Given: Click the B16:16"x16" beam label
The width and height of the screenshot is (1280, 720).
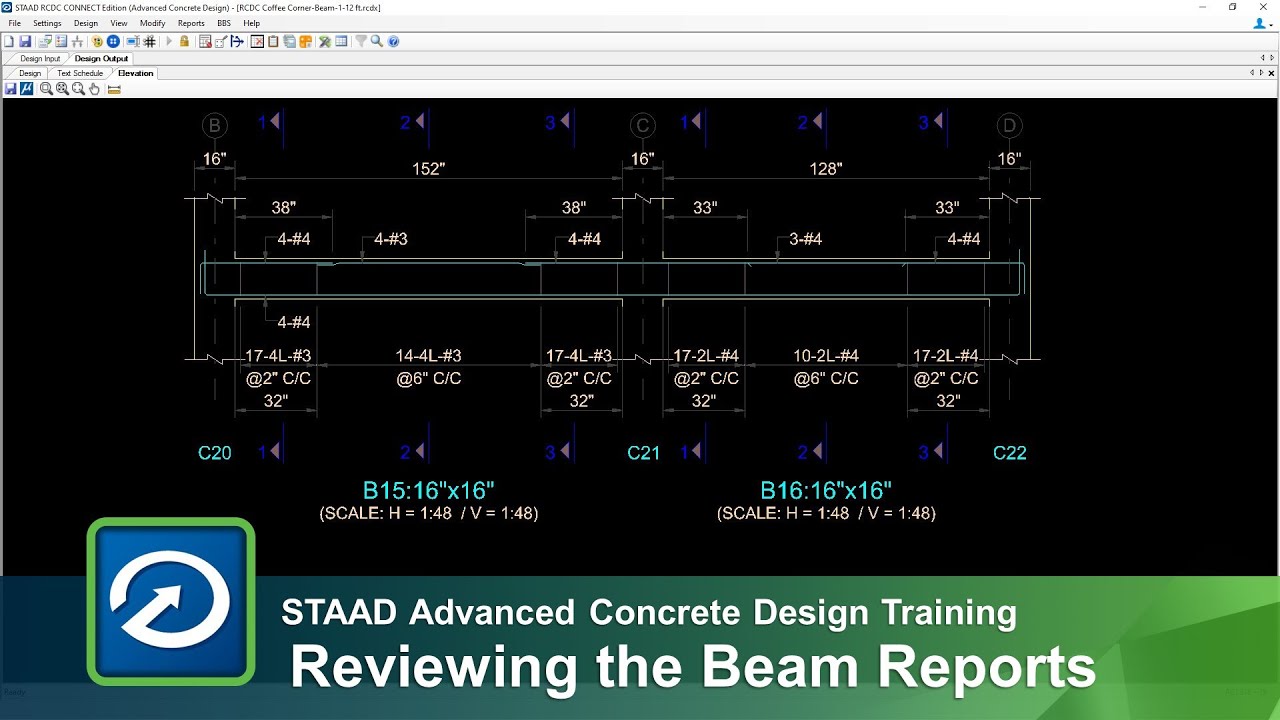Looking at the screenshot, I should pyautogui.click(x=826, y=490).
